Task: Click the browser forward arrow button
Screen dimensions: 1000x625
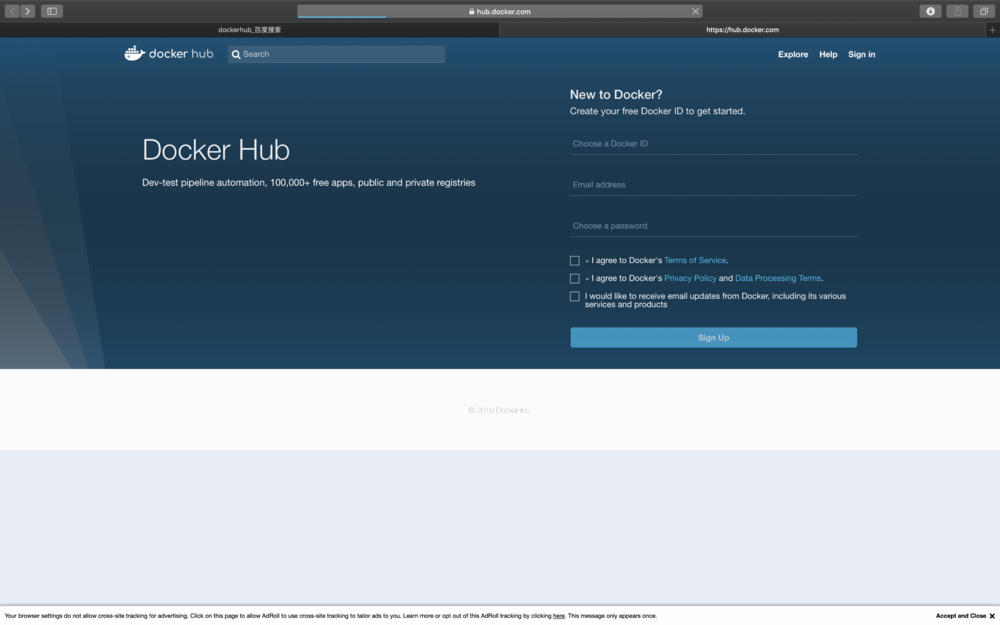Action: click(x=27, y=11)
